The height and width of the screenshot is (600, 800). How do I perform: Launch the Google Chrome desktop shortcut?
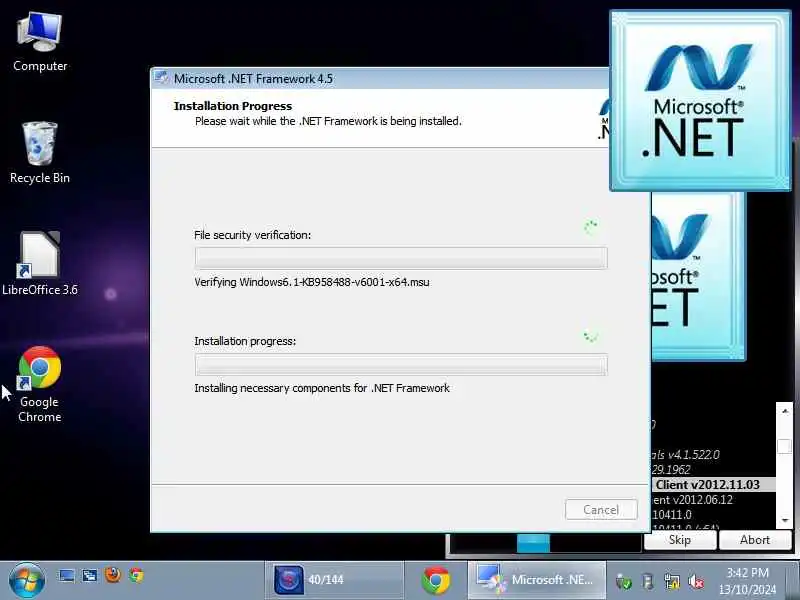[x=40, y=384]
